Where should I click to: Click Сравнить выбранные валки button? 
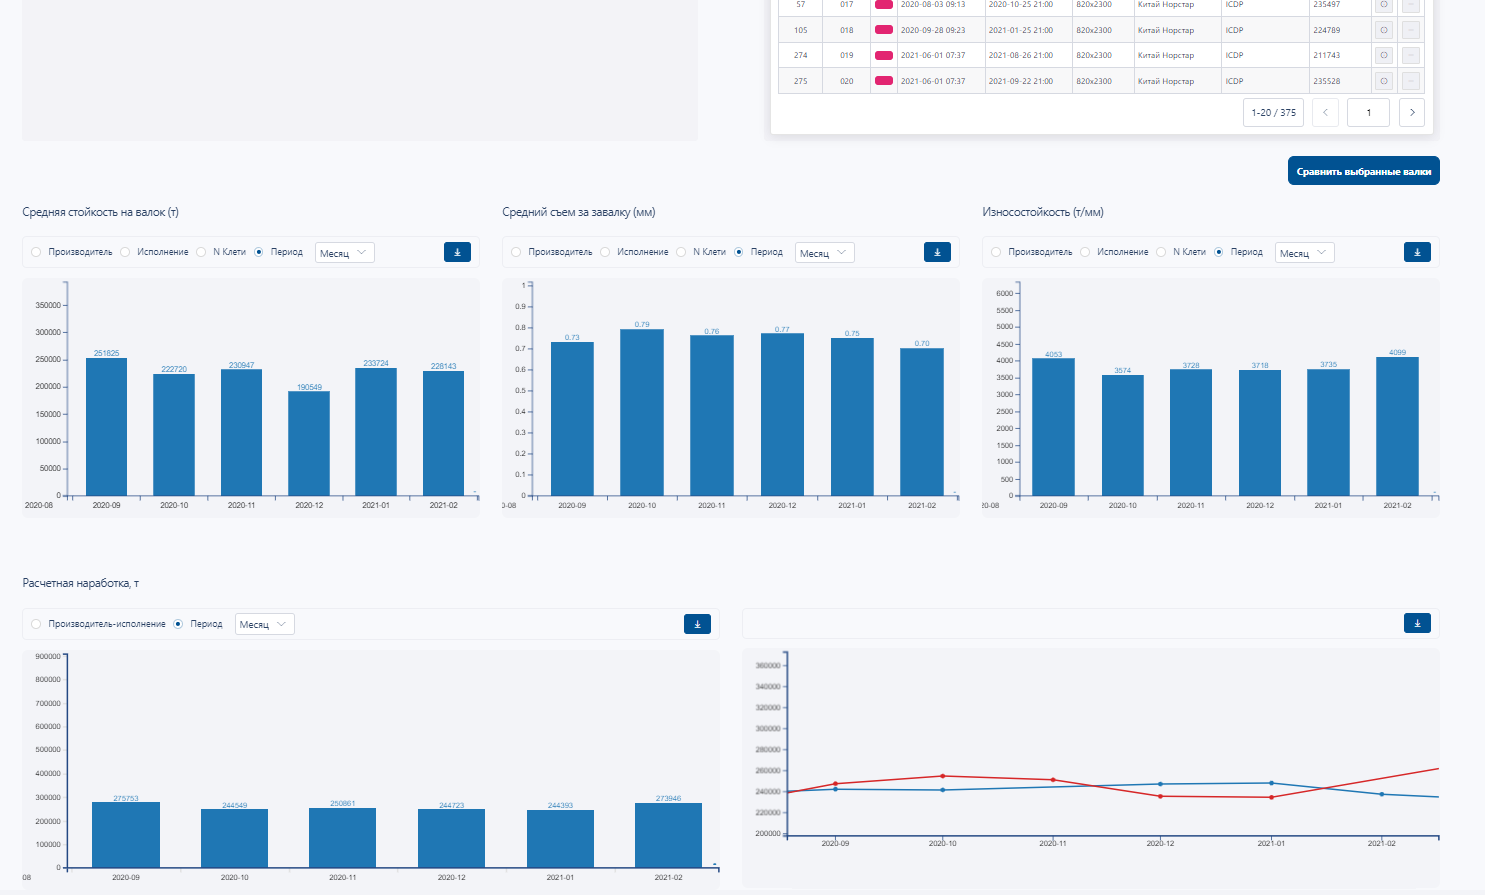pos(1364,171)
